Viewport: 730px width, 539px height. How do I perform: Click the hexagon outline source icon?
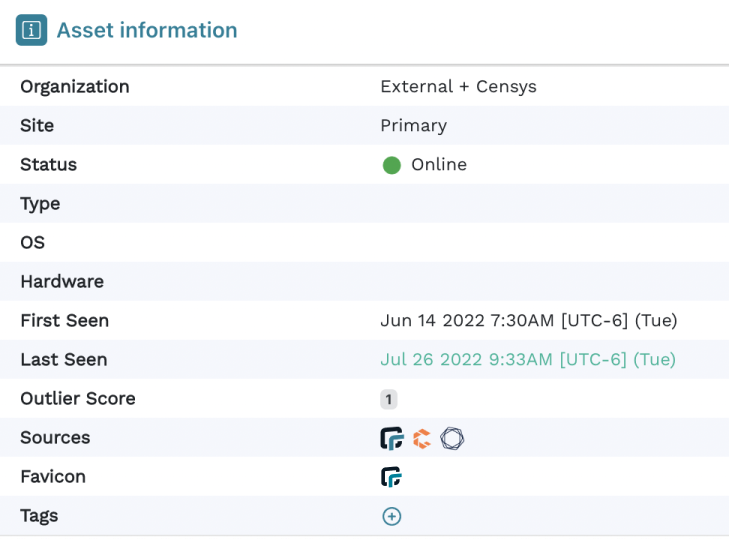coord(452,438)
